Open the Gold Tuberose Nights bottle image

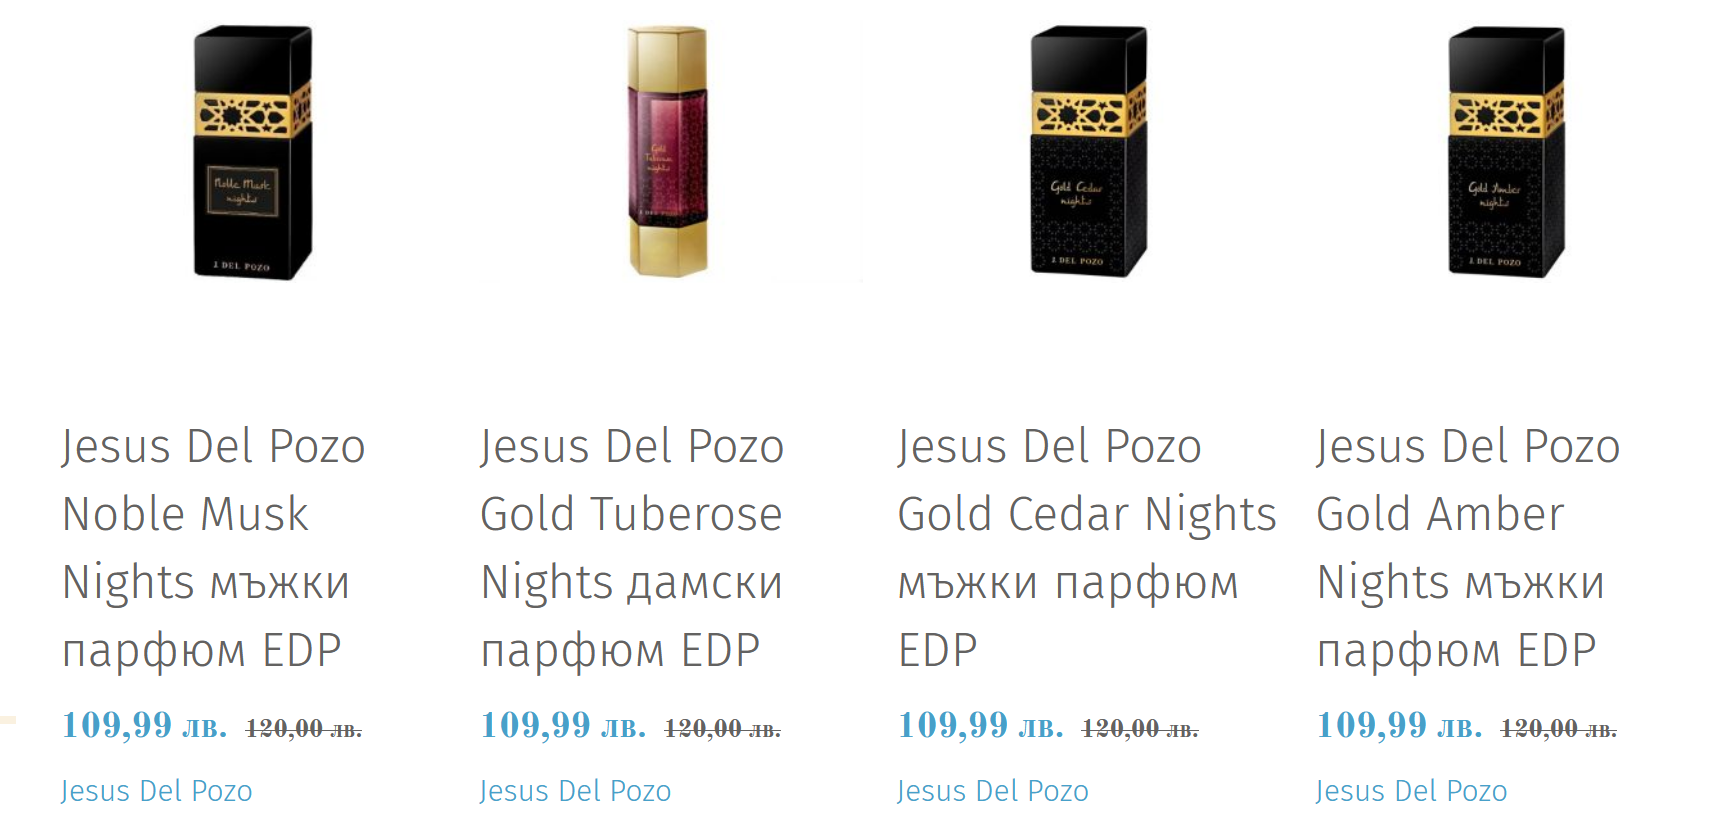click(x=668, y=151)
